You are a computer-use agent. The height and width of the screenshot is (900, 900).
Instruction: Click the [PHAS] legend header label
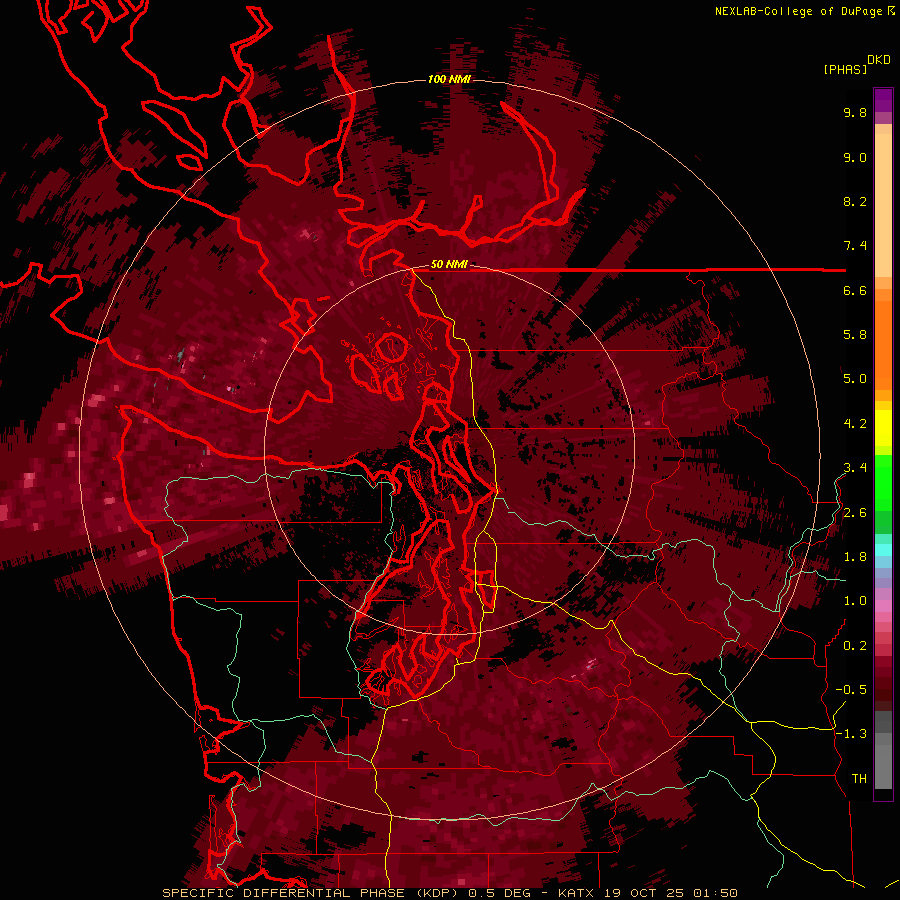pyautogui.click(x=845, y=69)
